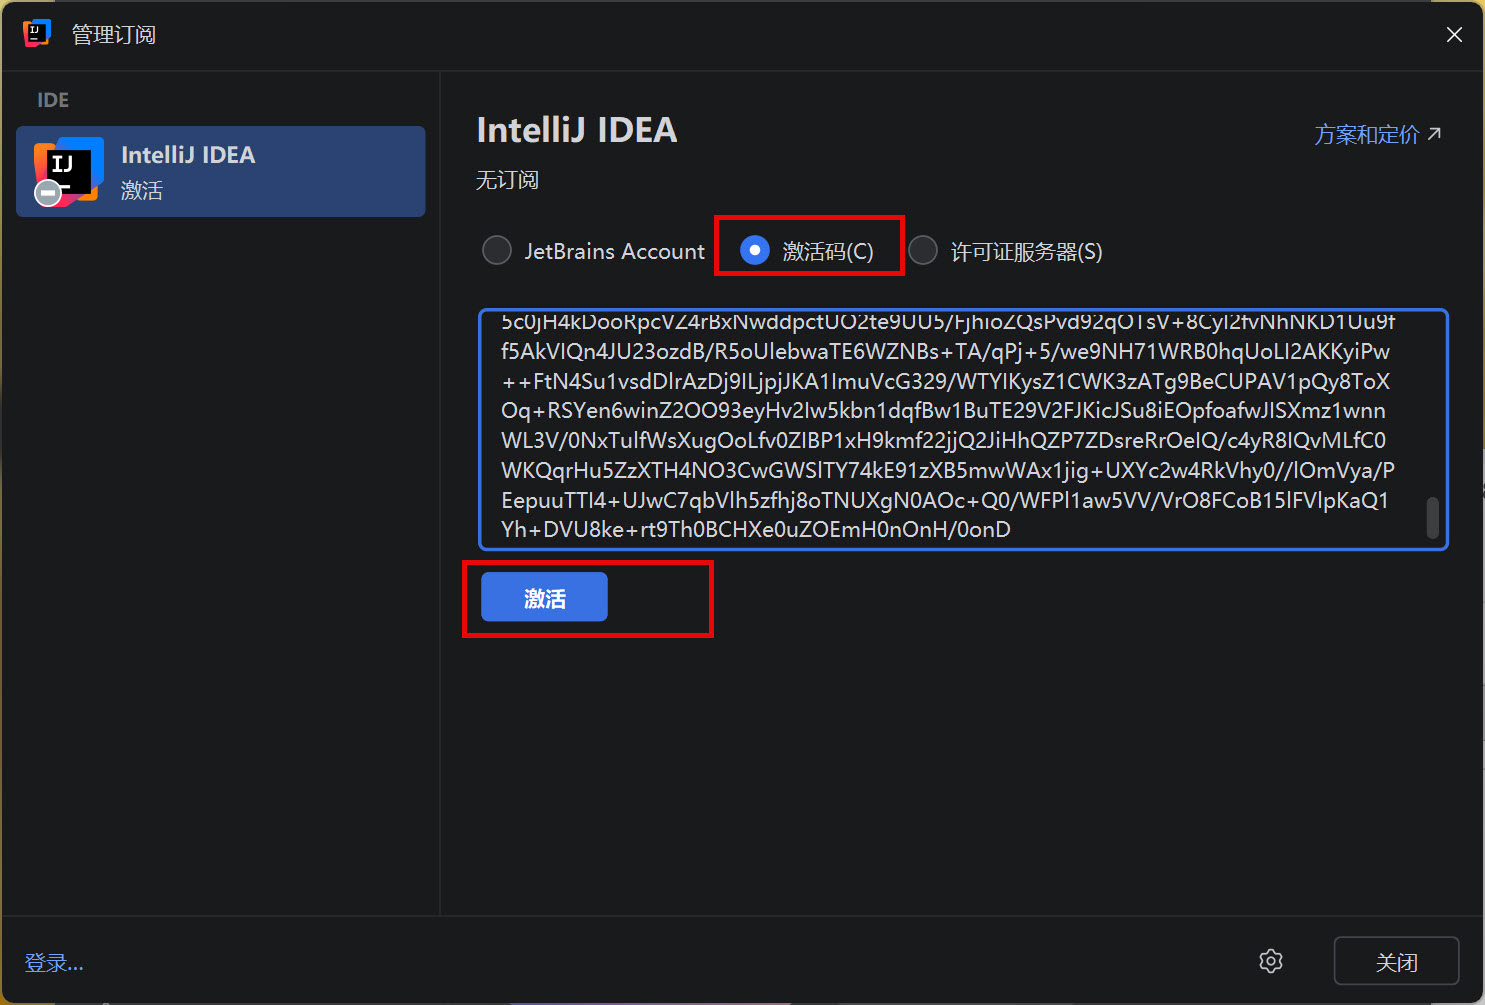Choose the 激活码(C) radio option
The width and height of the screenshot is (1485, 1005).
[x=755, y=250]
